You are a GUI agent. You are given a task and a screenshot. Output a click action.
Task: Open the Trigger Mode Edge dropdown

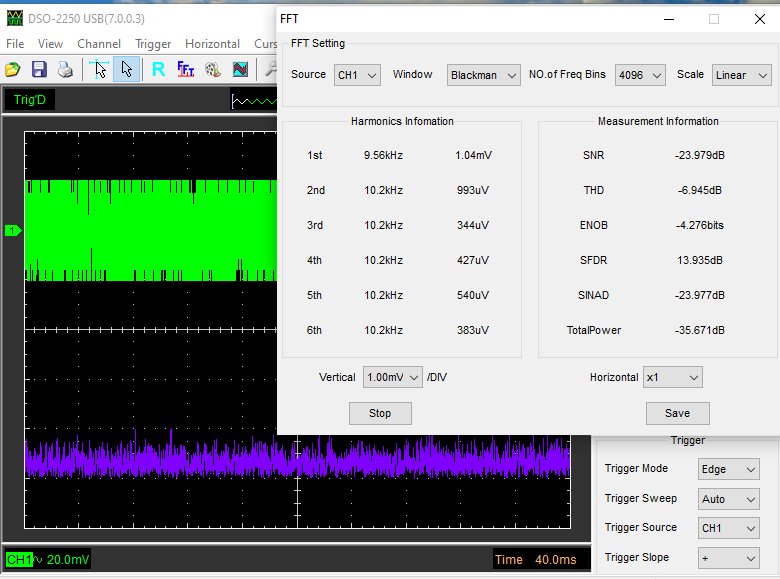(731, 469)
